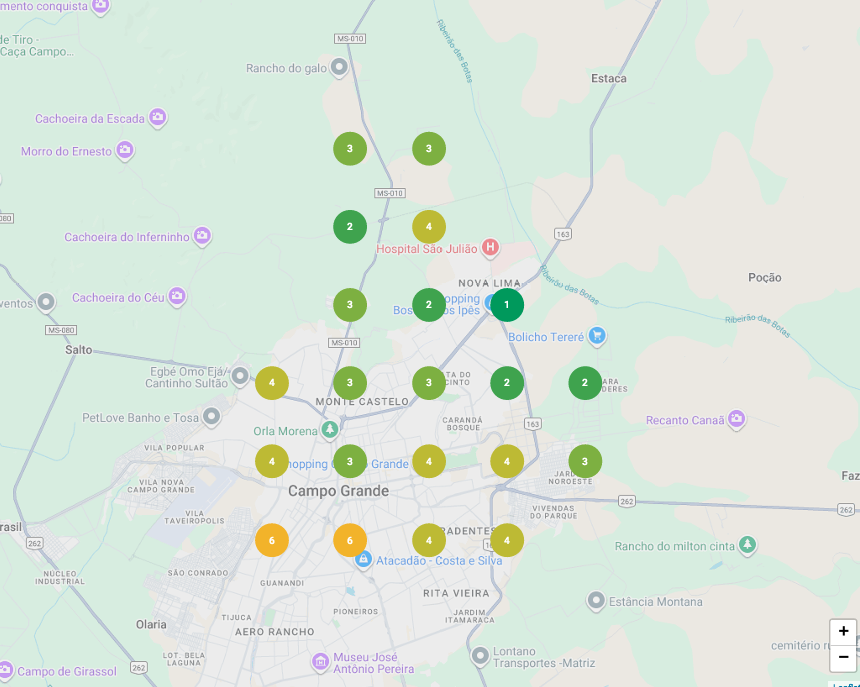Click the Orla Morena park icon
The image size is (860, 687).
click(330, 430)
